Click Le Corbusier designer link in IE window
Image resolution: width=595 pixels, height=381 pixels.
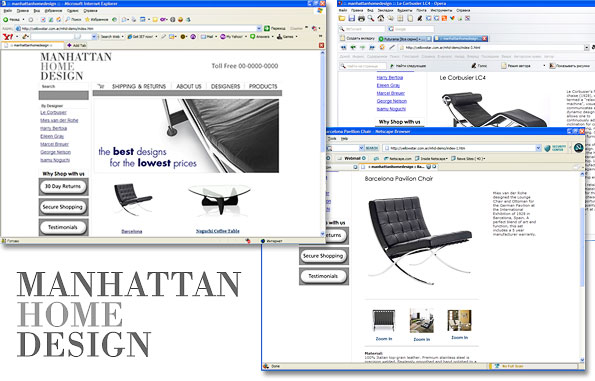(54, 113)
